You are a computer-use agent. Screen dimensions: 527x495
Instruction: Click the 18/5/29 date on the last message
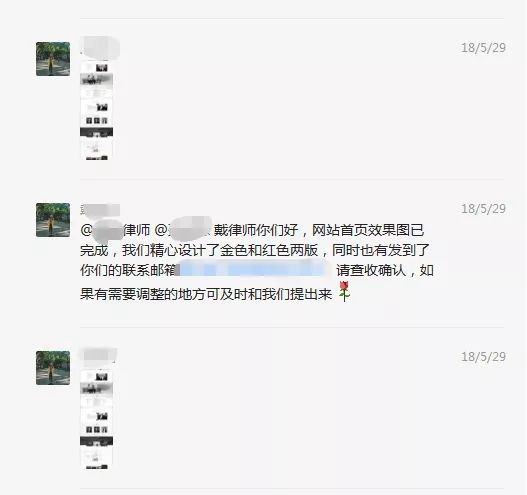(483, 357)
